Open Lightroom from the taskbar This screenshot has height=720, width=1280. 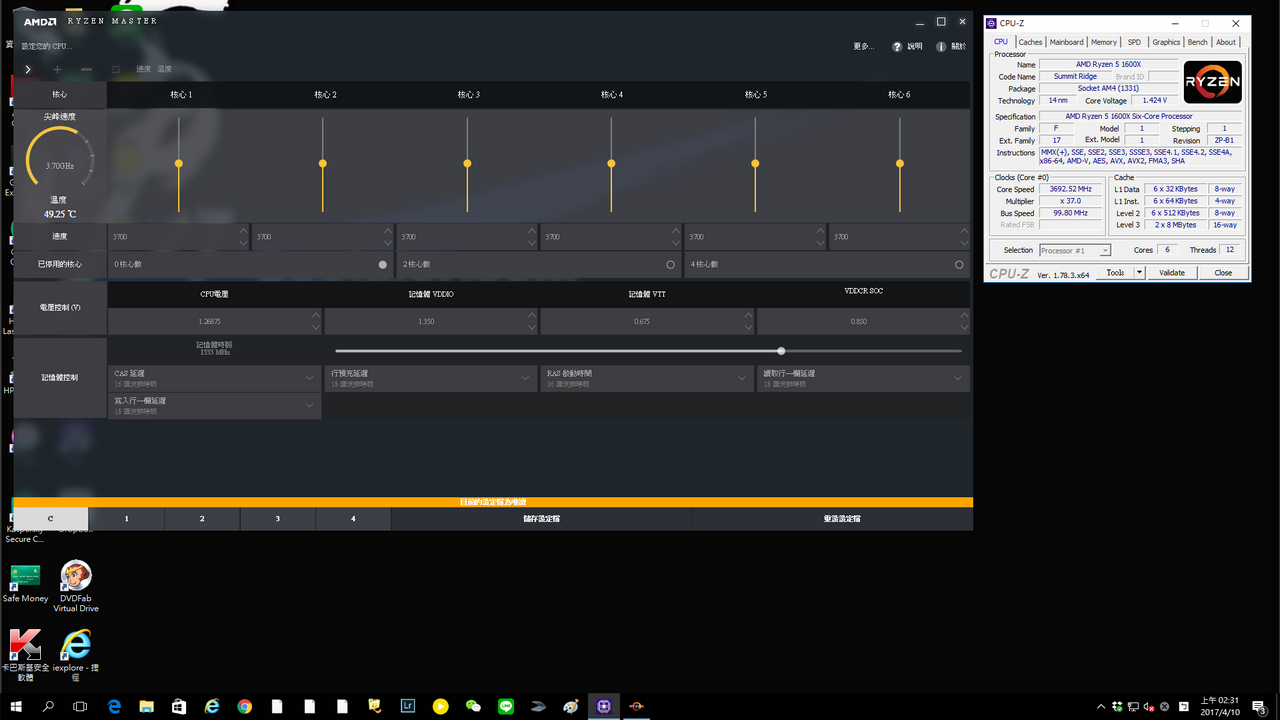point(407,706)
